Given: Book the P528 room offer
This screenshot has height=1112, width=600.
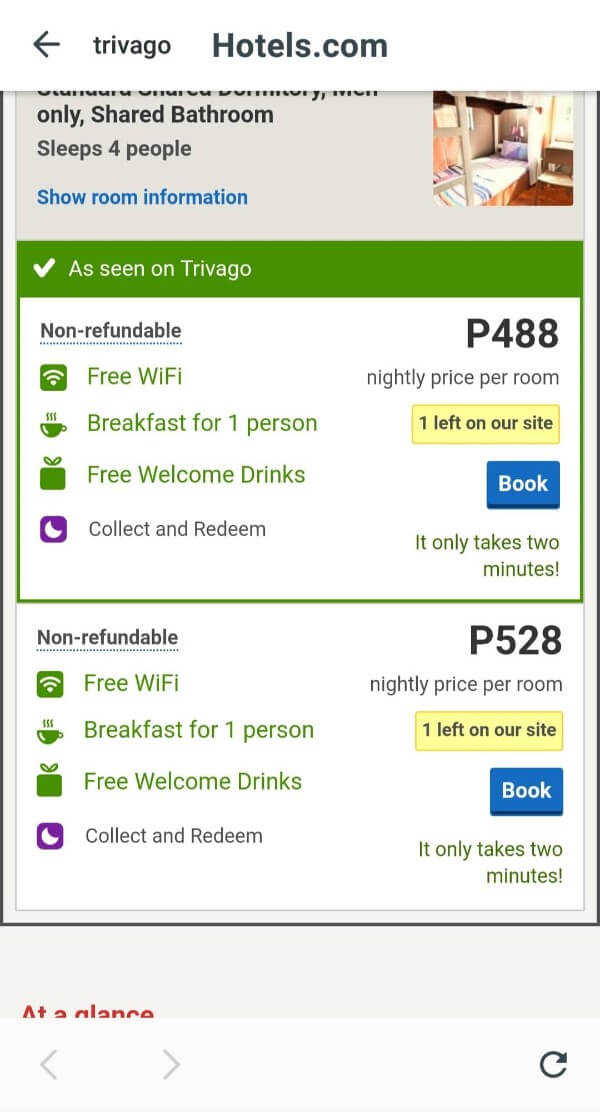Looking at the screenshot, I should tap(526, 791).
